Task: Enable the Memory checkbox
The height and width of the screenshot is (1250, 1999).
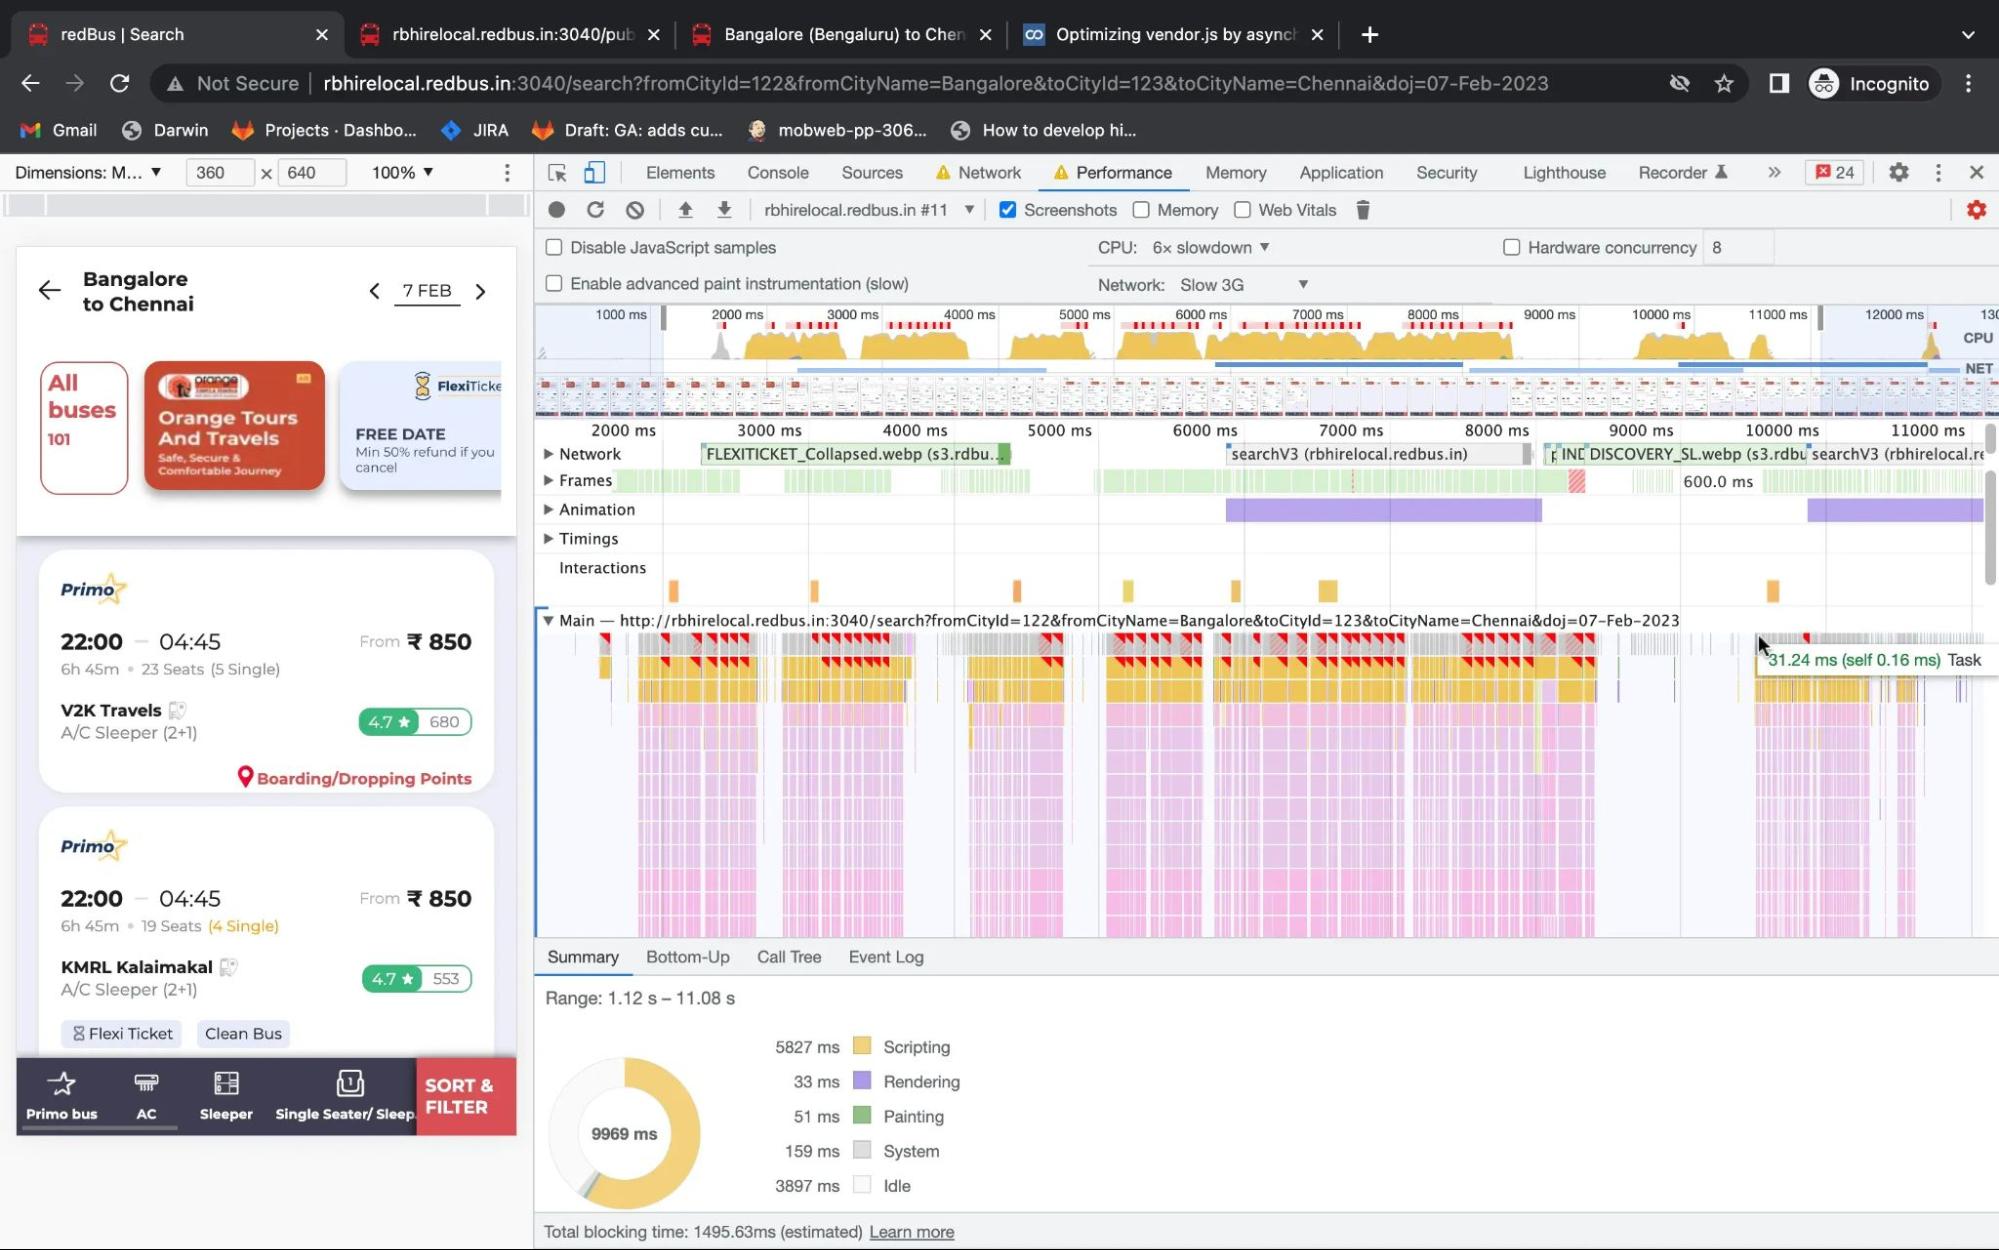Action: 1142,209
